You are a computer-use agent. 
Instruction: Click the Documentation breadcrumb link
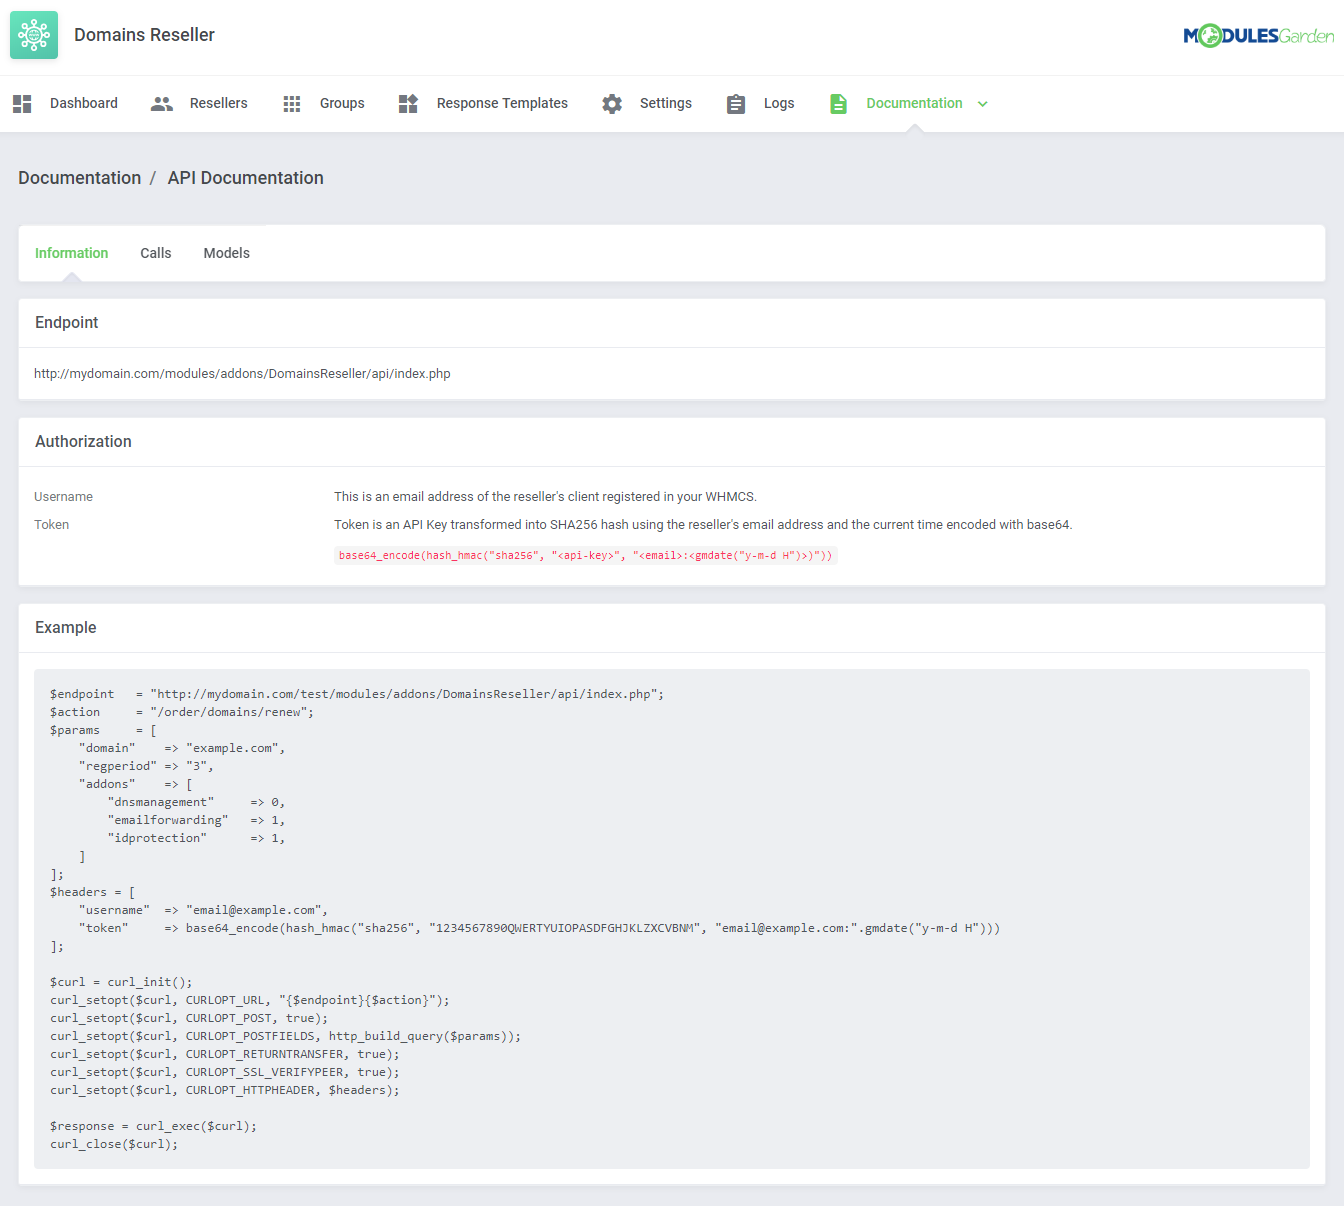pos(79,177)
